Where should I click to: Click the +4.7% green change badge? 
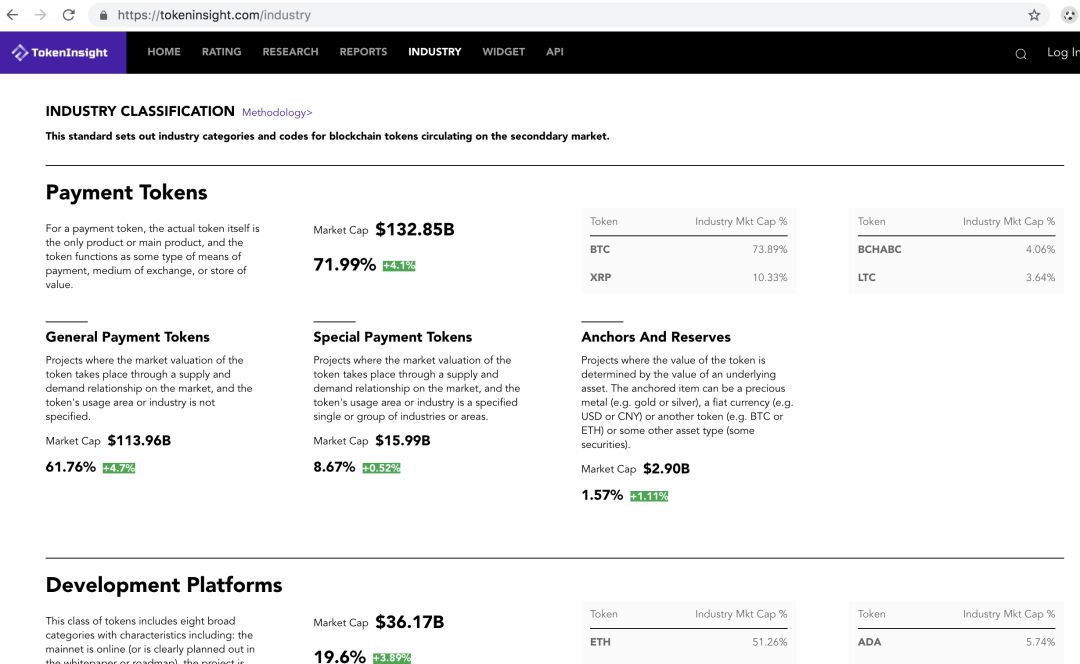[x=119, y=468]
